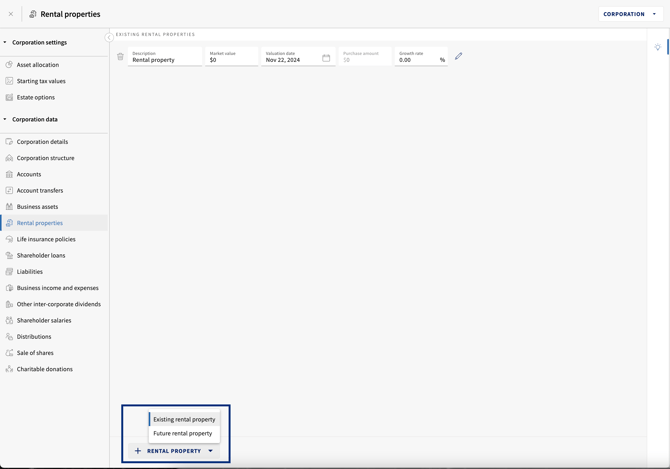Click the Other inter-corporate dividends icon
The width and height of the screenshot is (670, 469).
pyautogui.click(x=9, y=304)
